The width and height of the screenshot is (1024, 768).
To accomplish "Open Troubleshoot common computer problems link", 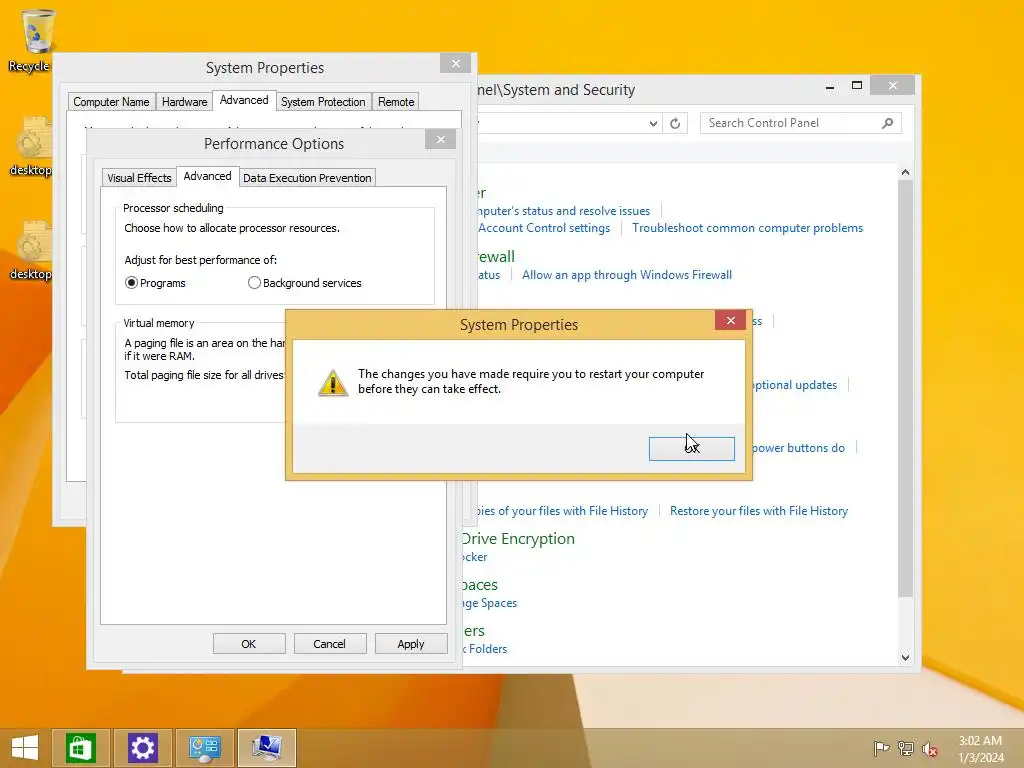I will pyautogui.click(x=747, y=228).
